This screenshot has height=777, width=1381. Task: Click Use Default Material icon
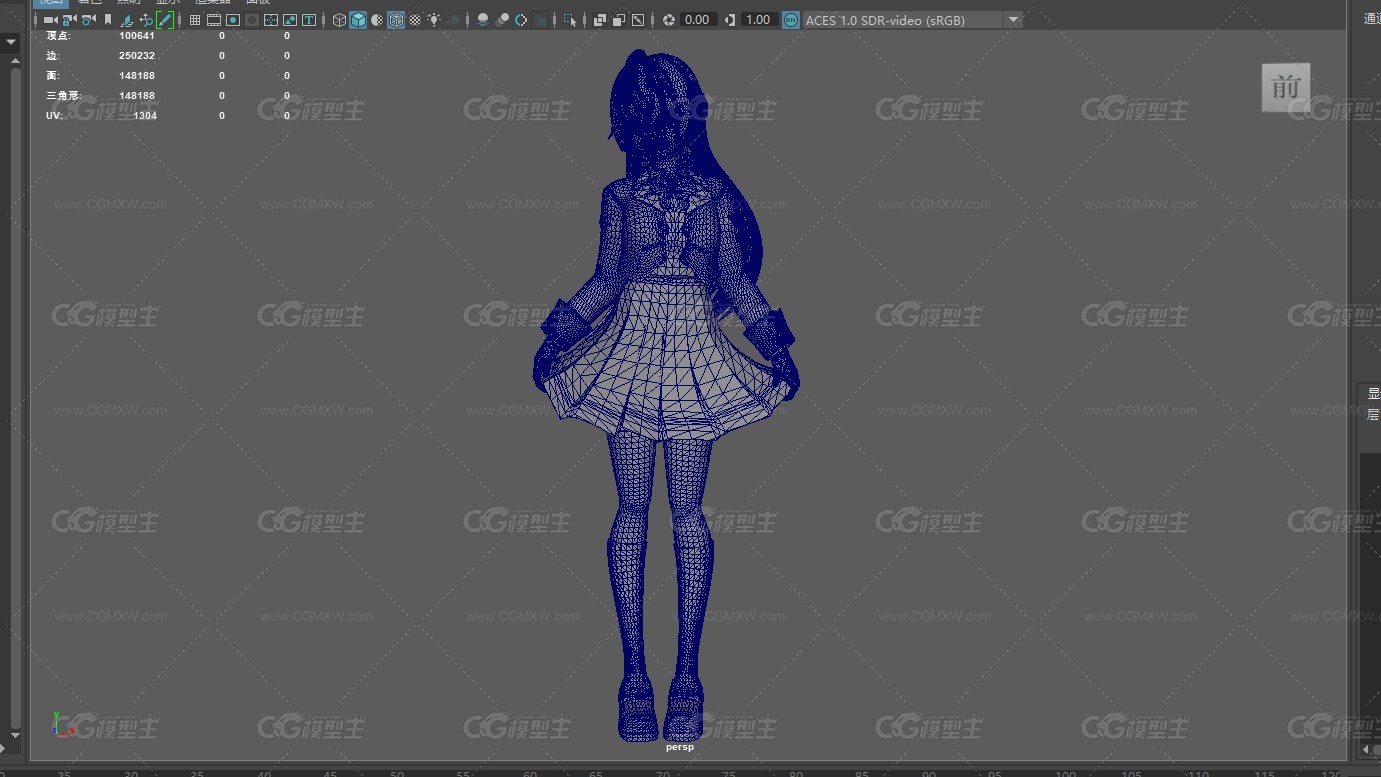coord(377,20)
